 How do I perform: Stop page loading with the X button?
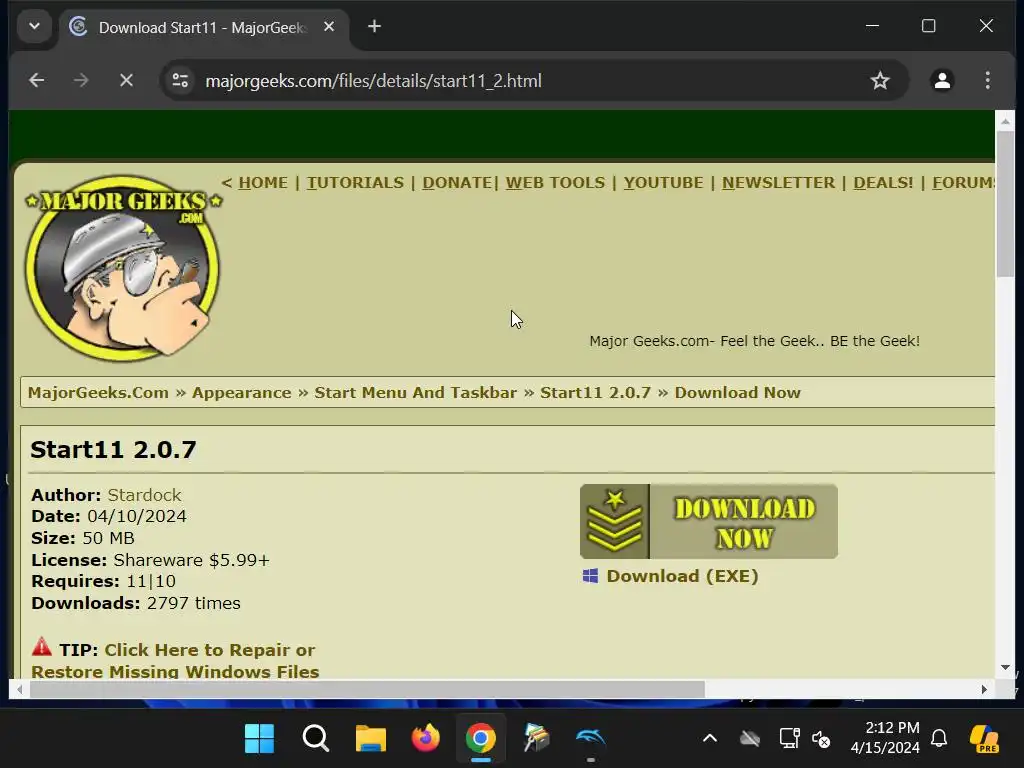pyautogui.click(x=126, y=80)
